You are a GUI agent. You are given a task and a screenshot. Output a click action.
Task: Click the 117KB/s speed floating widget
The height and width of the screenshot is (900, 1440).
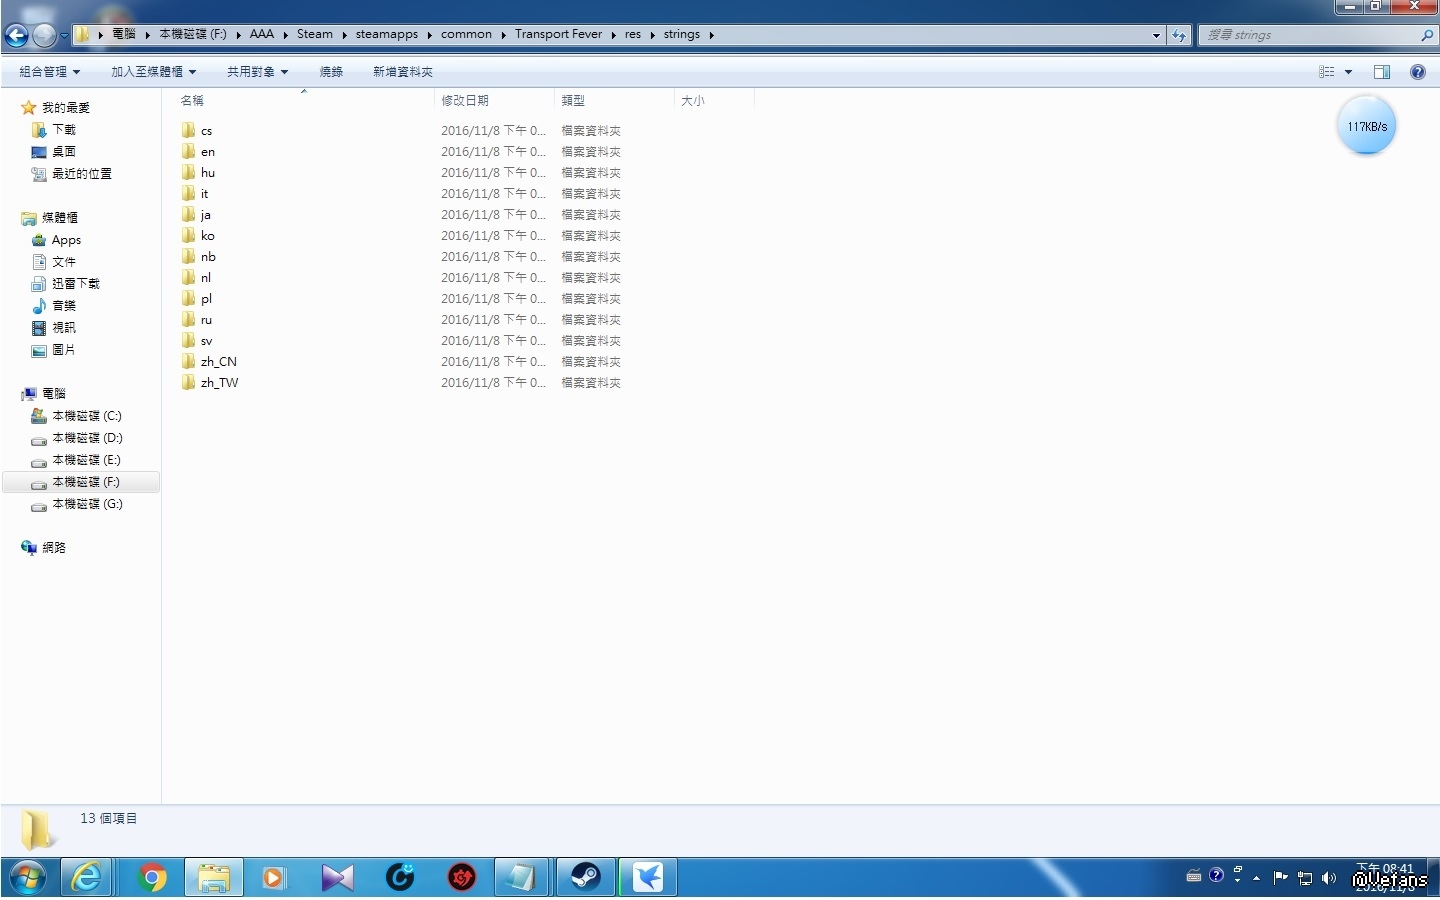click(1366, 126)
